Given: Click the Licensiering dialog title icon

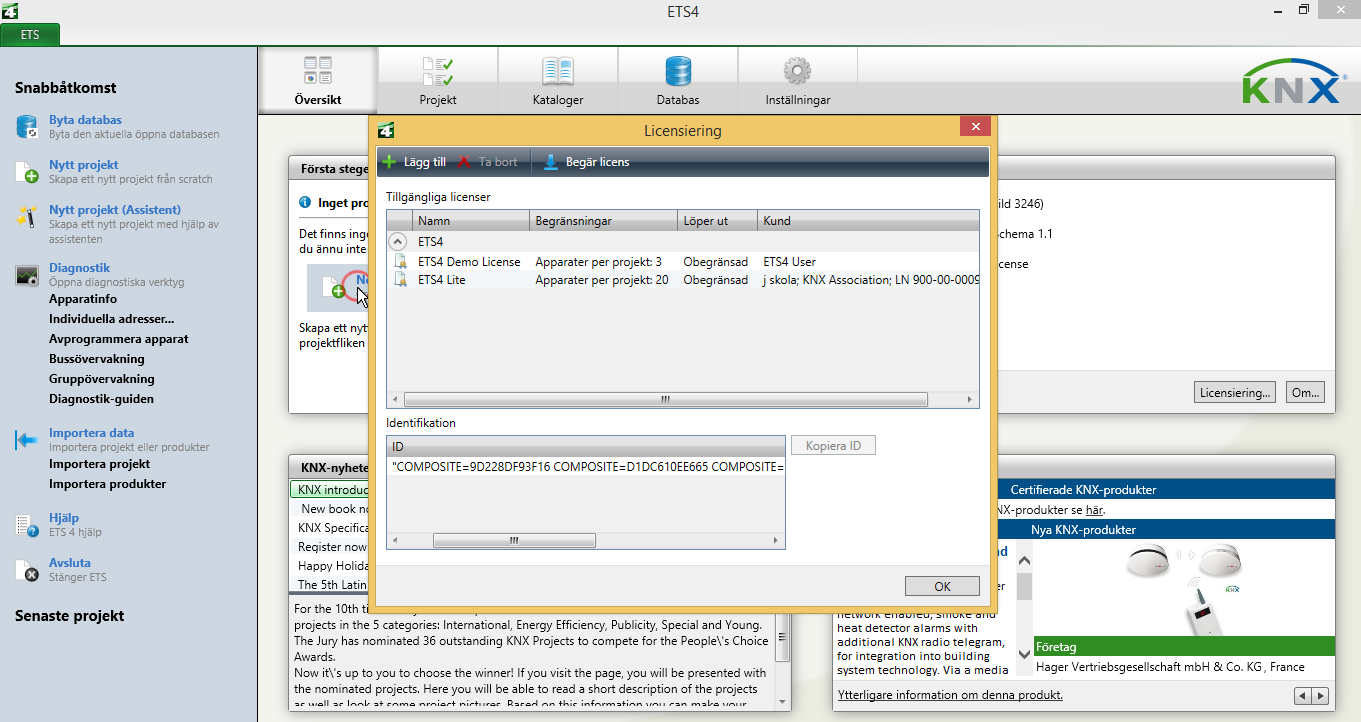Looking at the screenshot, I should [385, 130].
